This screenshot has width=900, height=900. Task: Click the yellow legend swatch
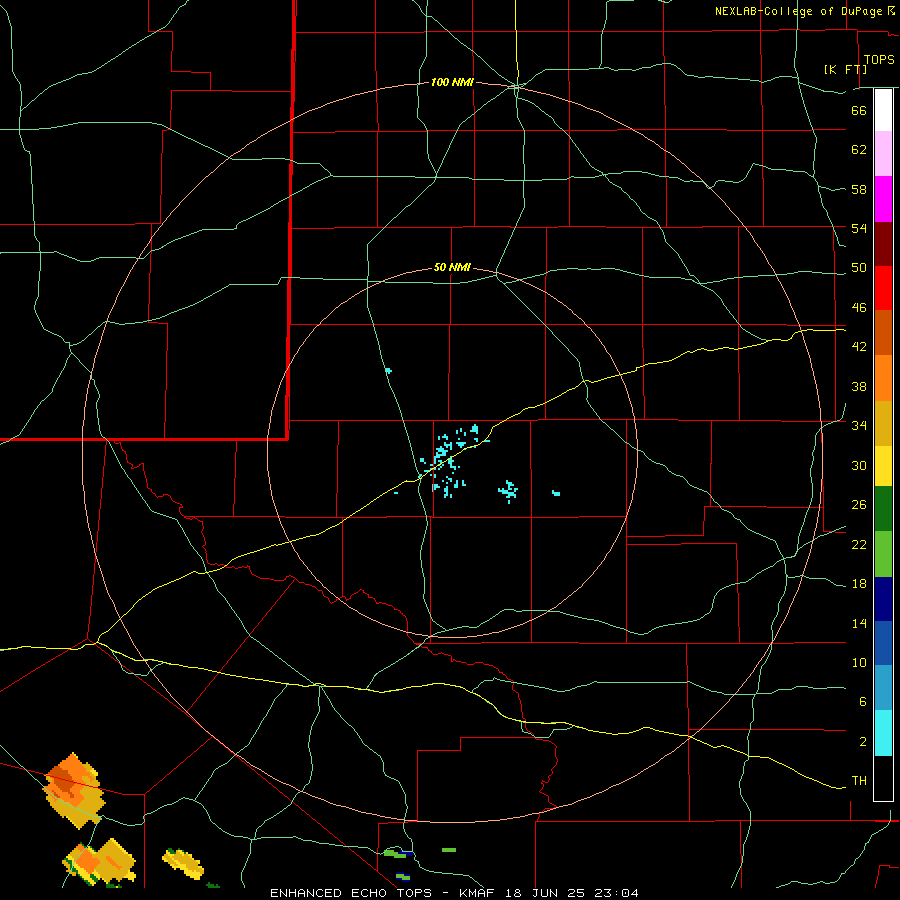click(883, 466)
